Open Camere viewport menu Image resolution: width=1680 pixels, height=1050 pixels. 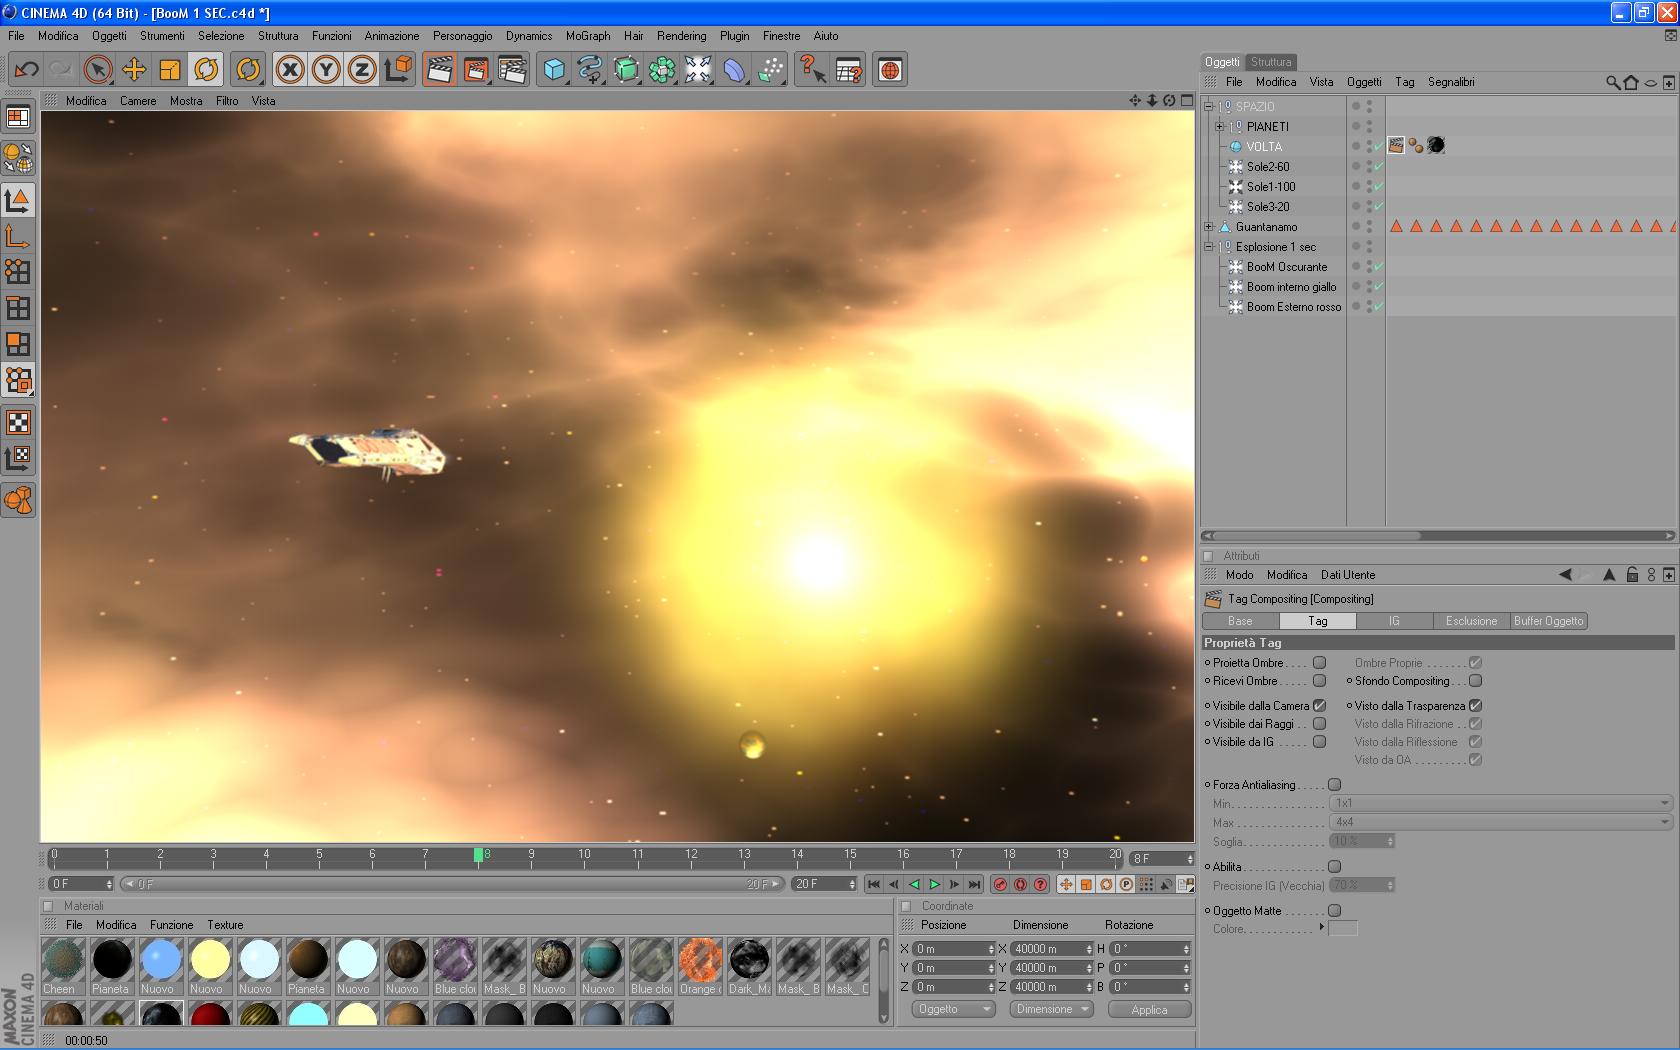(138, 100)
